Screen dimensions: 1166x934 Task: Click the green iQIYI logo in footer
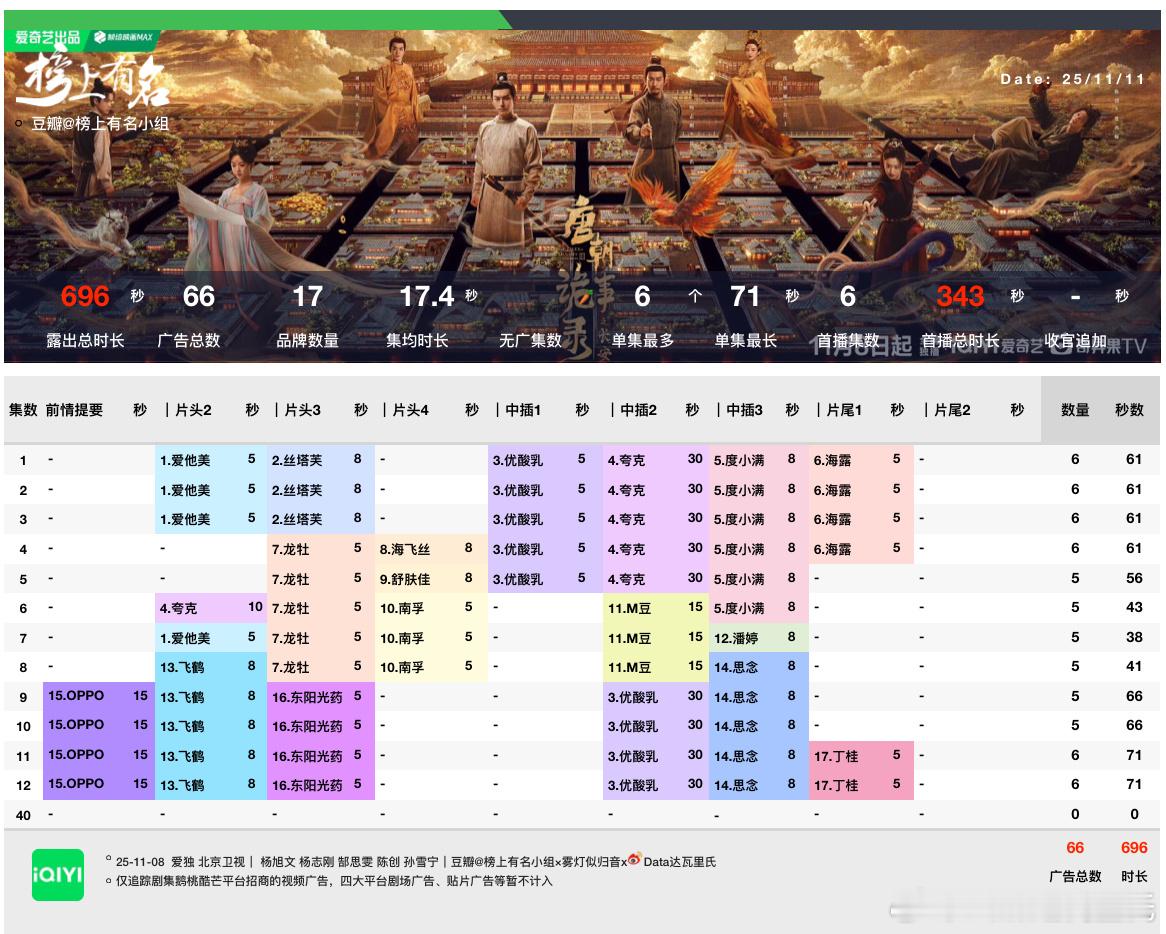57,875
